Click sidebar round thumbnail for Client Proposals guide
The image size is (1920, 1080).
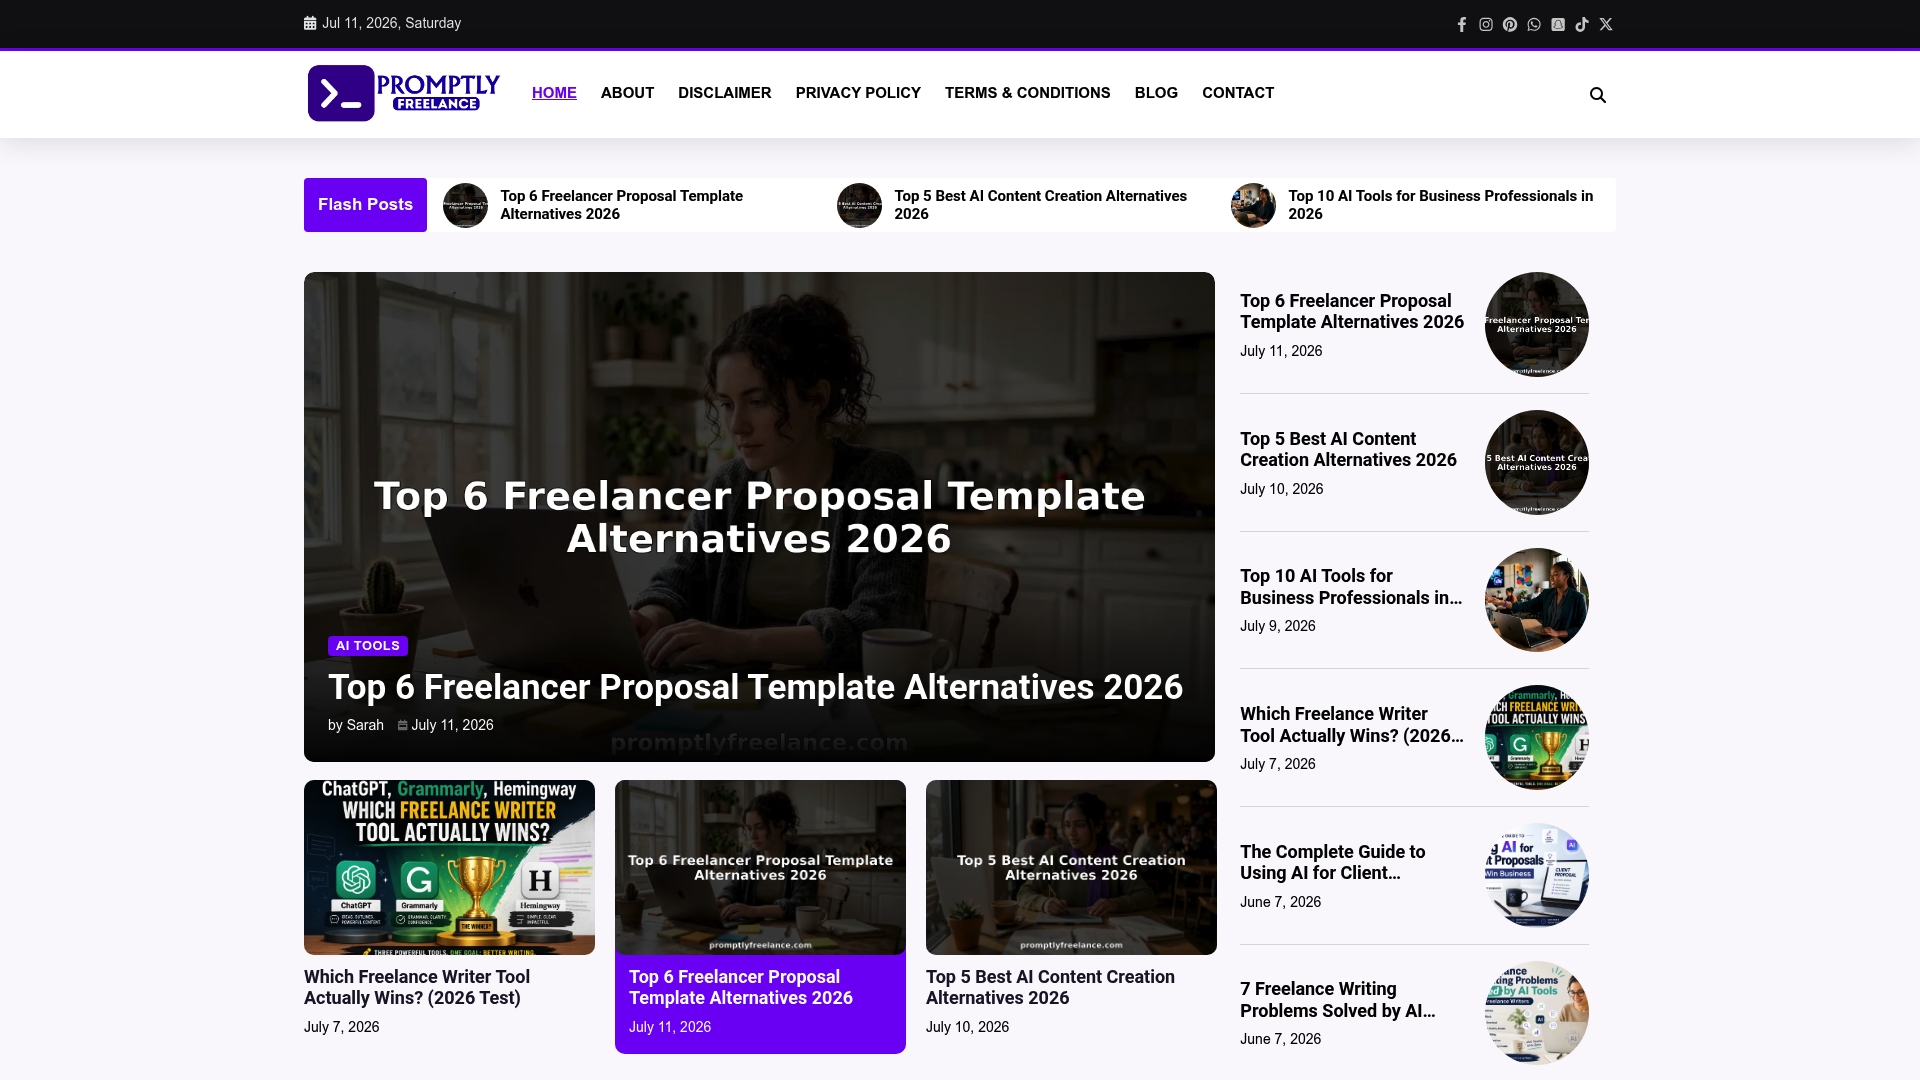click(x=1537, y=875)
